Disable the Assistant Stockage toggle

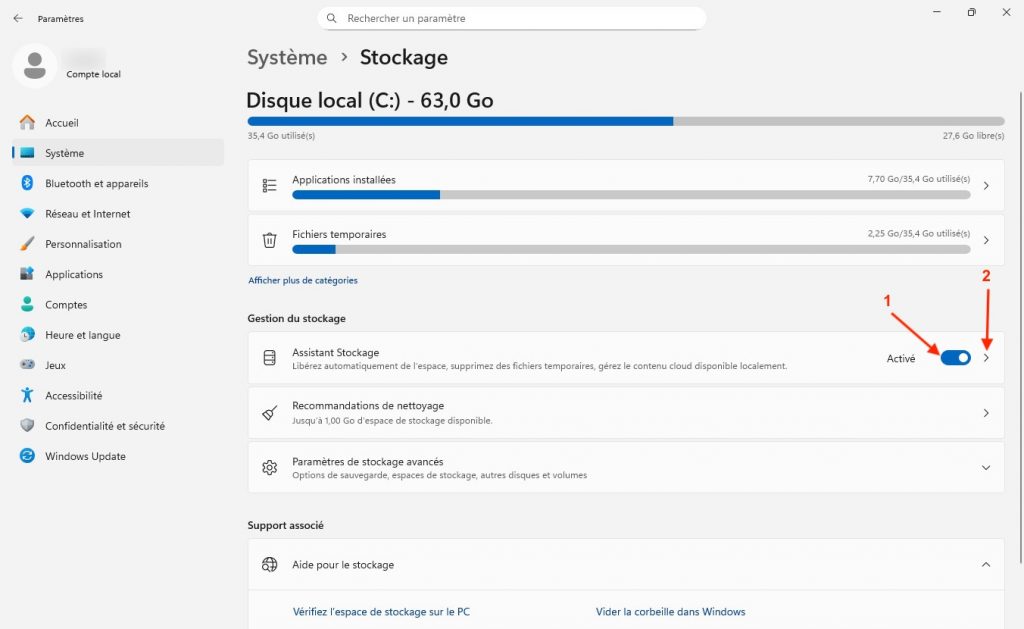point(955,358)
